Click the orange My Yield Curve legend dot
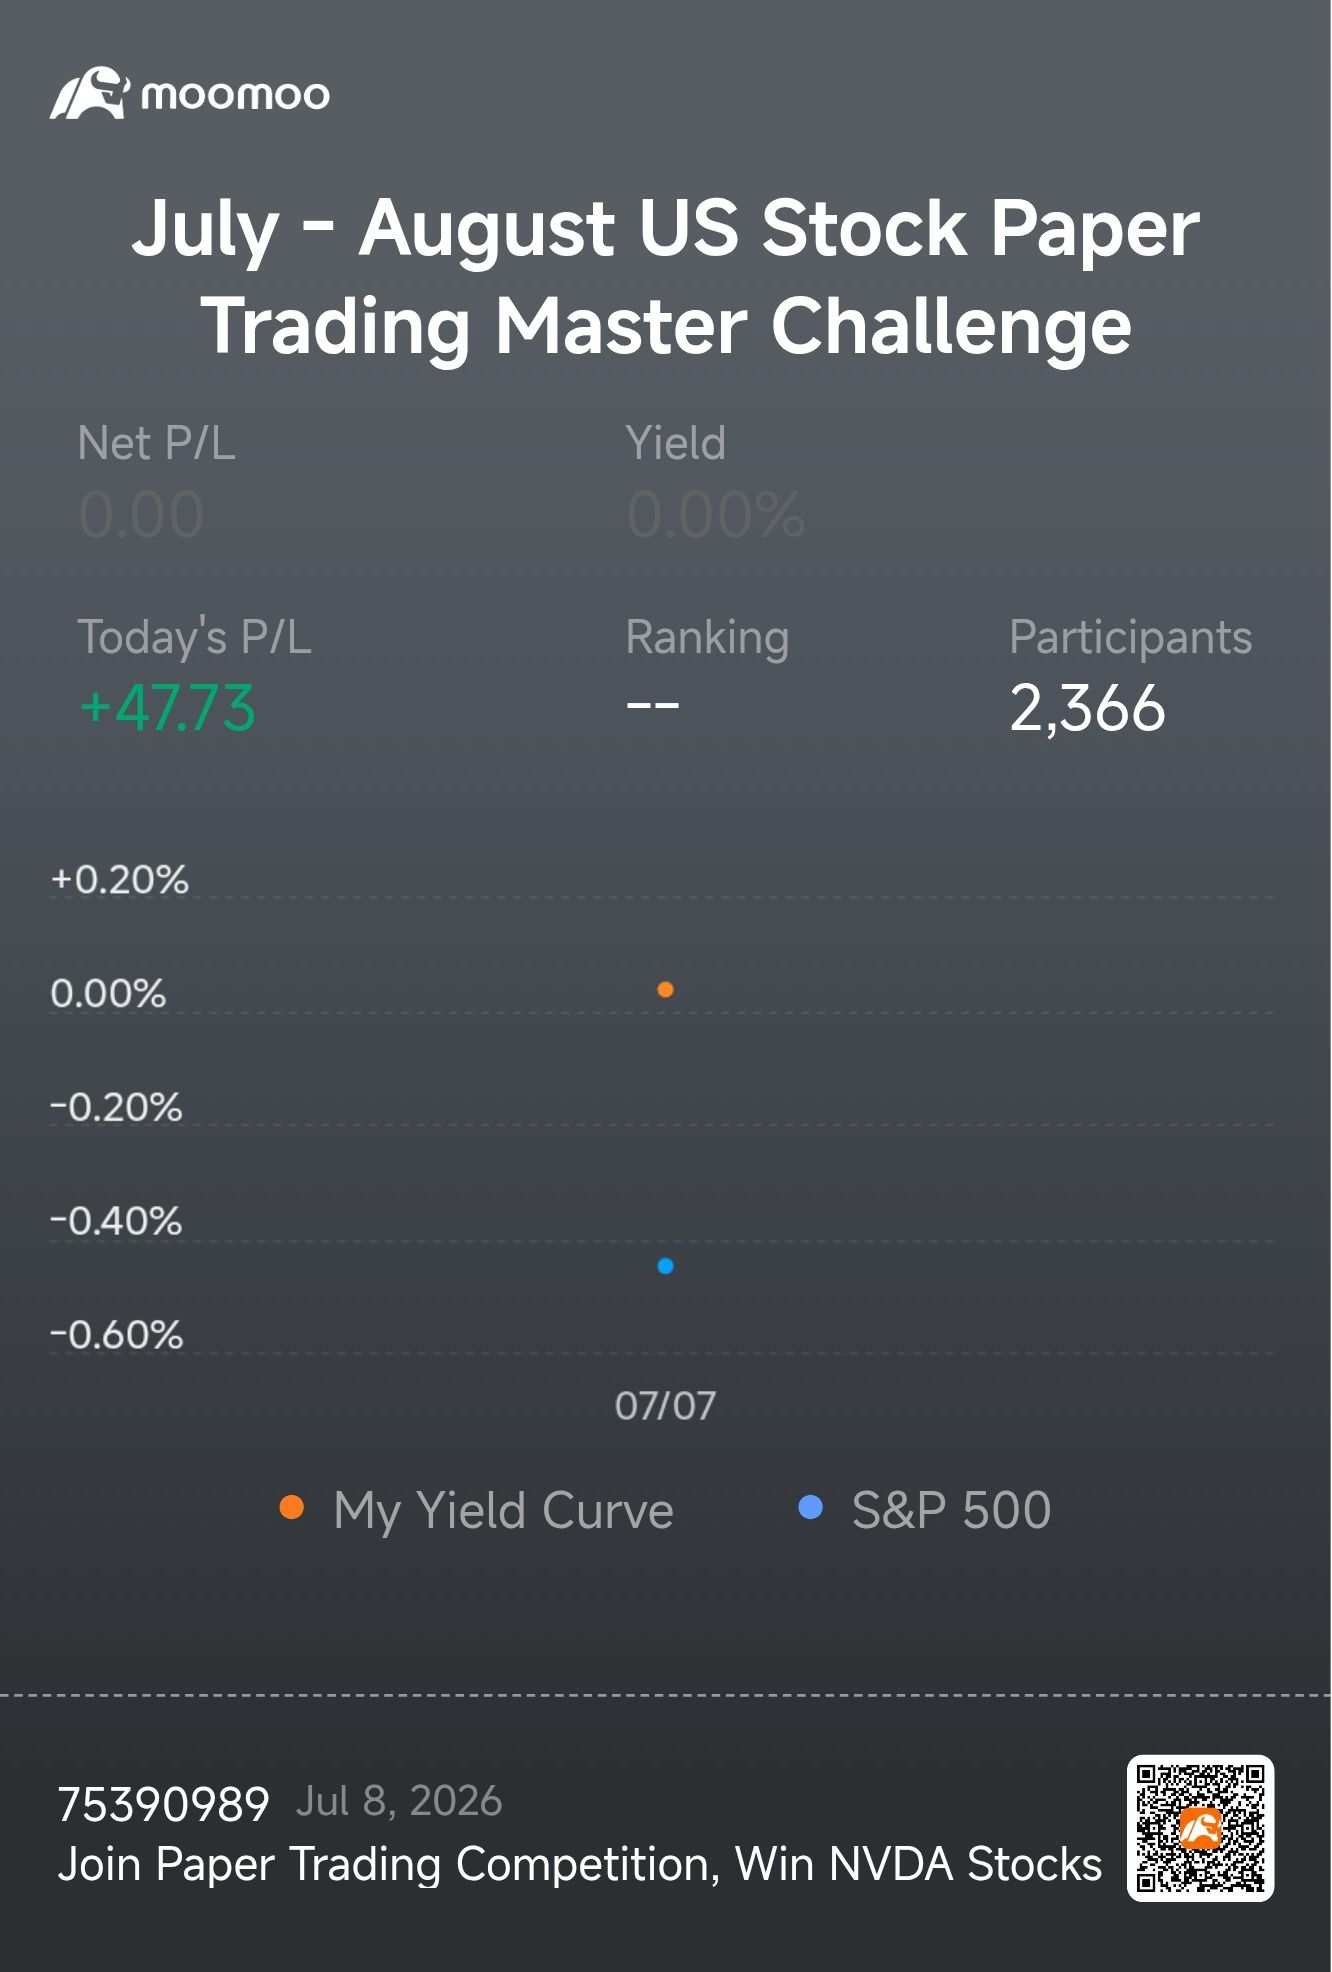This screenshot has height=1972, width=1332. (291, 1508)
